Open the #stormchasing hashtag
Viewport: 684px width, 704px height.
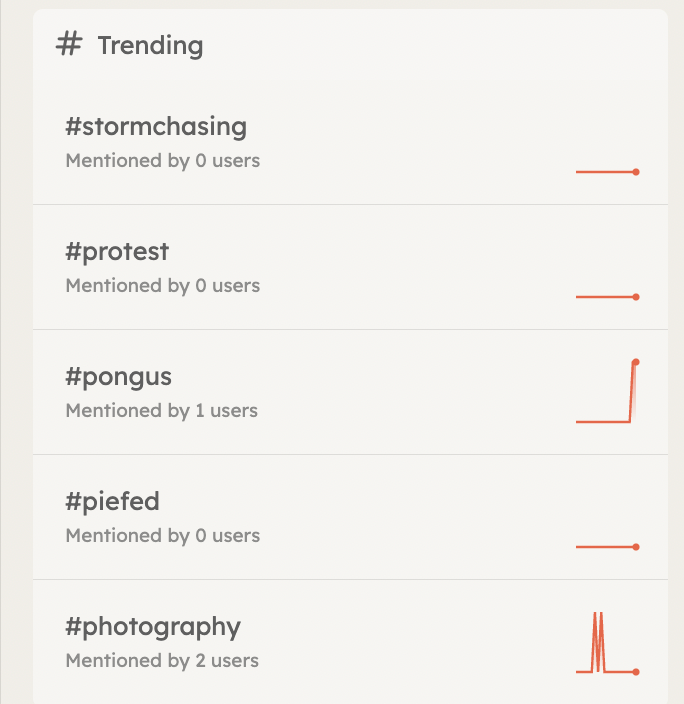(156, 127)
